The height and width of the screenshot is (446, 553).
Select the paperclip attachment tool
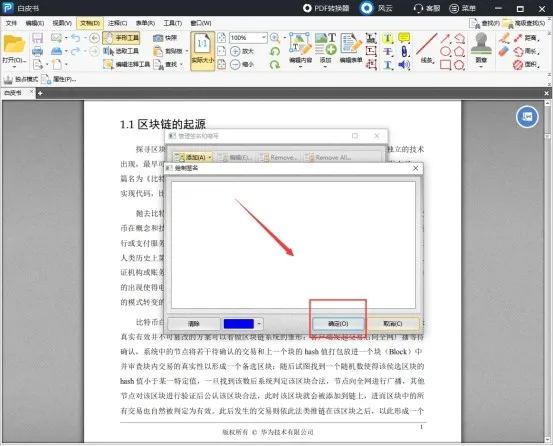404,51
